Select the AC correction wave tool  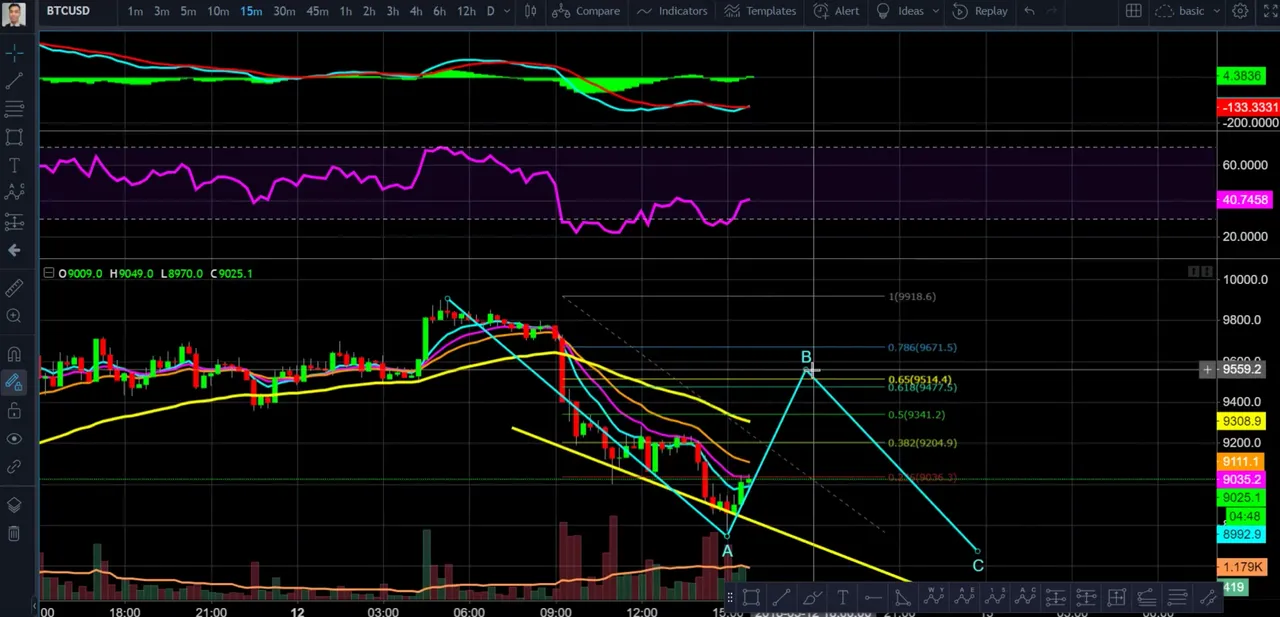(1026, 598)
